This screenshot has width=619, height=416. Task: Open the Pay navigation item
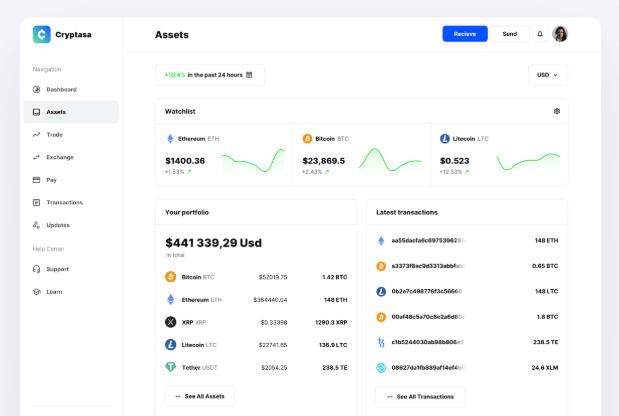tap(71, 180)
